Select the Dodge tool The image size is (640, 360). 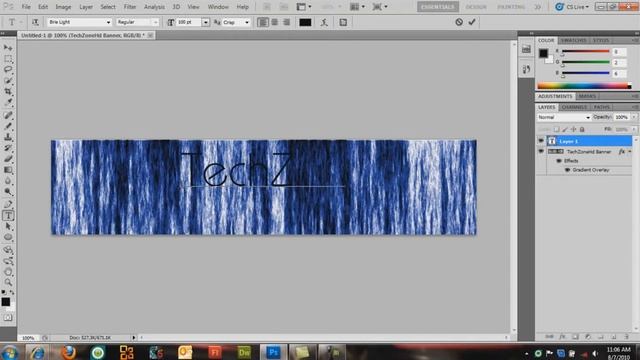coord(8,191)
